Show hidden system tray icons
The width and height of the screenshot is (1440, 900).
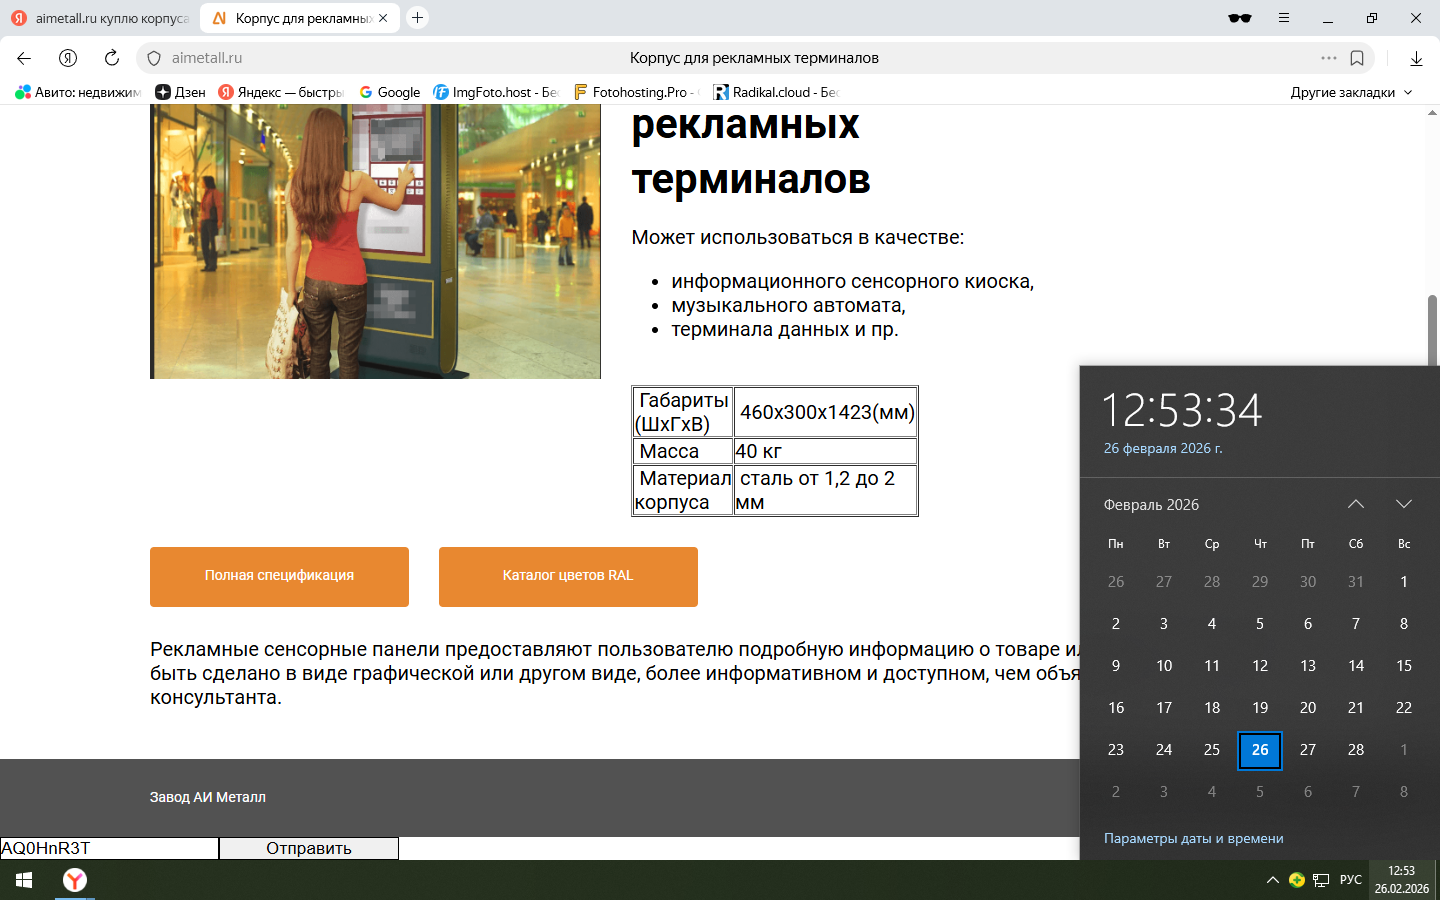(x=1272, y=880)
